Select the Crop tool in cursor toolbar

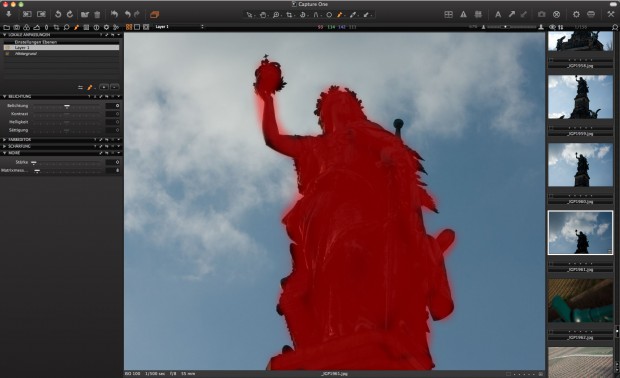pyautogui.click(x=289, y=15)
